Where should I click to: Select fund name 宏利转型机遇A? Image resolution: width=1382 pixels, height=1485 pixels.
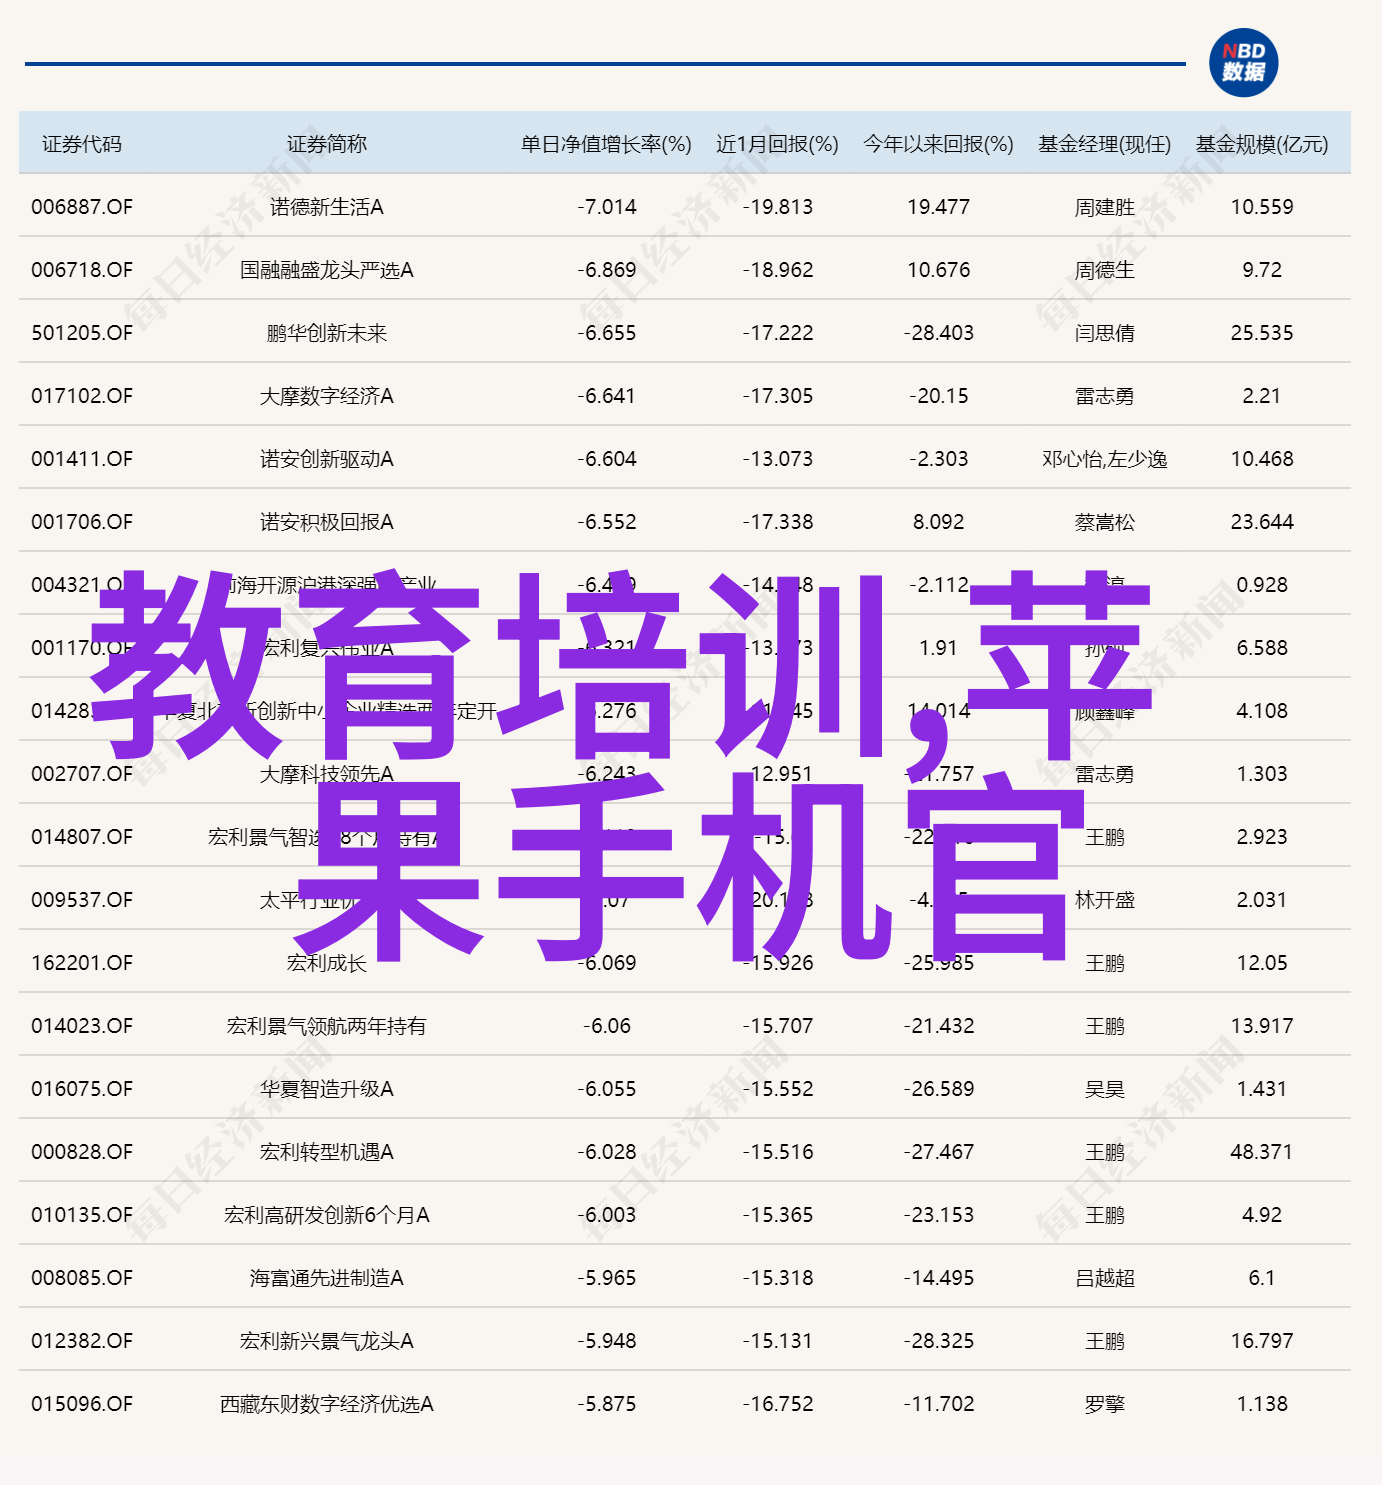pos(327,1152)
